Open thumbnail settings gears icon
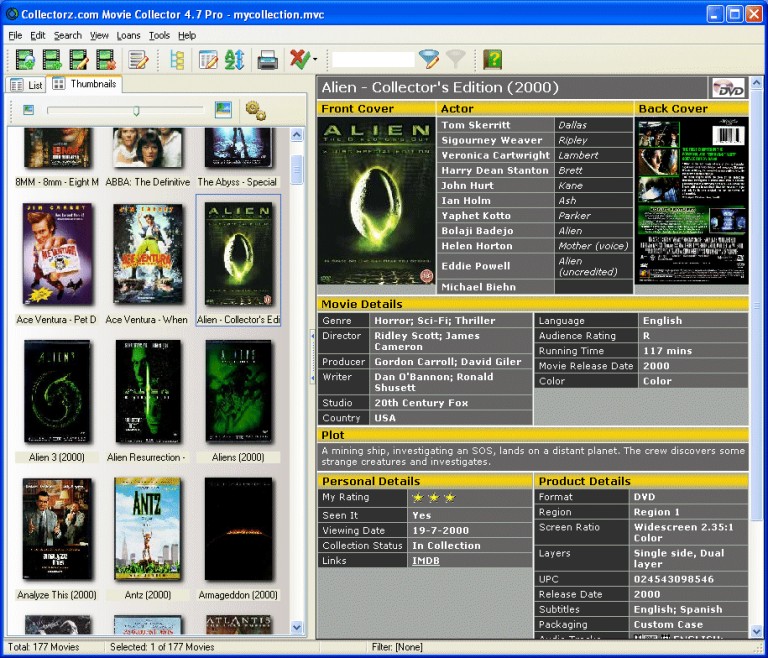This screenshot has height=658, width=768. click(x=255, y=110)
